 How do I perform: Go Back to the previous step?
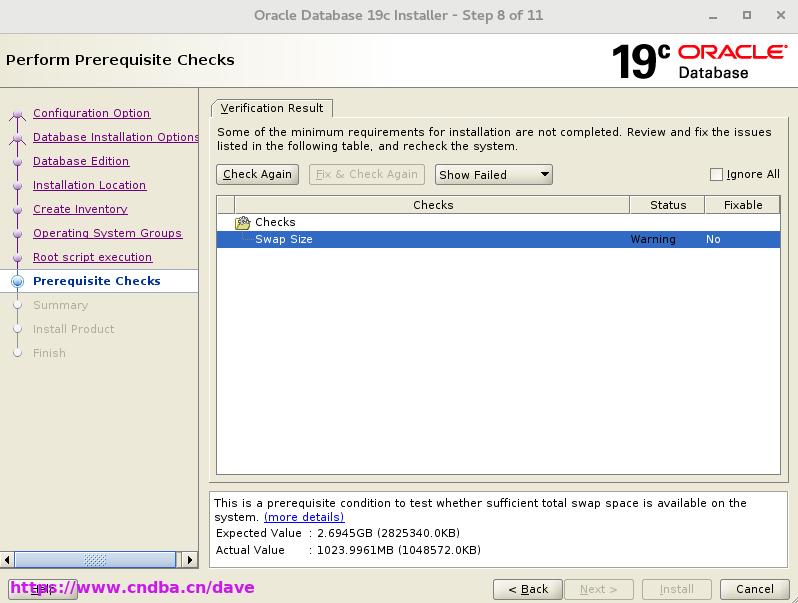tap(528, 589)
